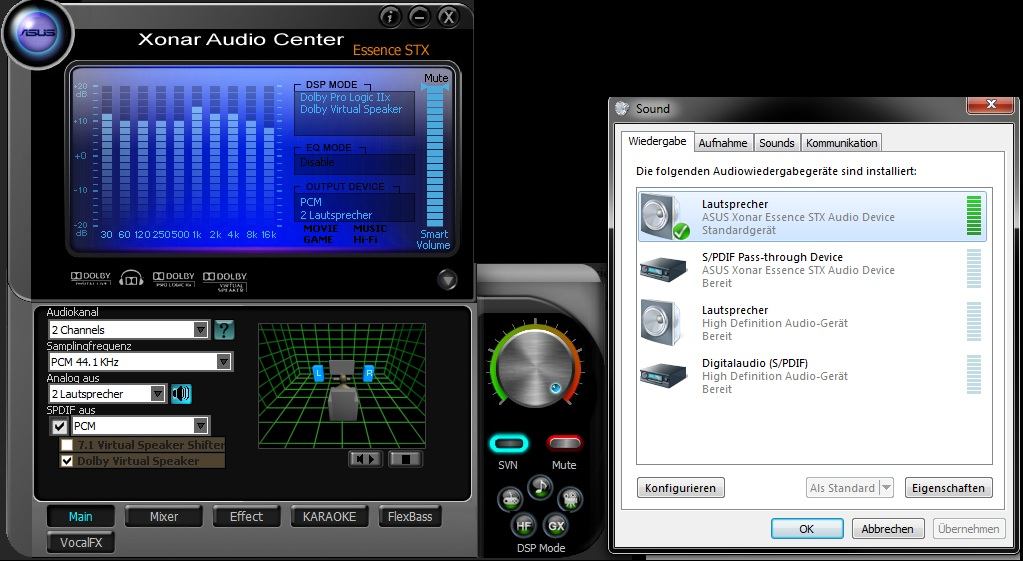Switch to Kommunikation tab

point(841,143)
